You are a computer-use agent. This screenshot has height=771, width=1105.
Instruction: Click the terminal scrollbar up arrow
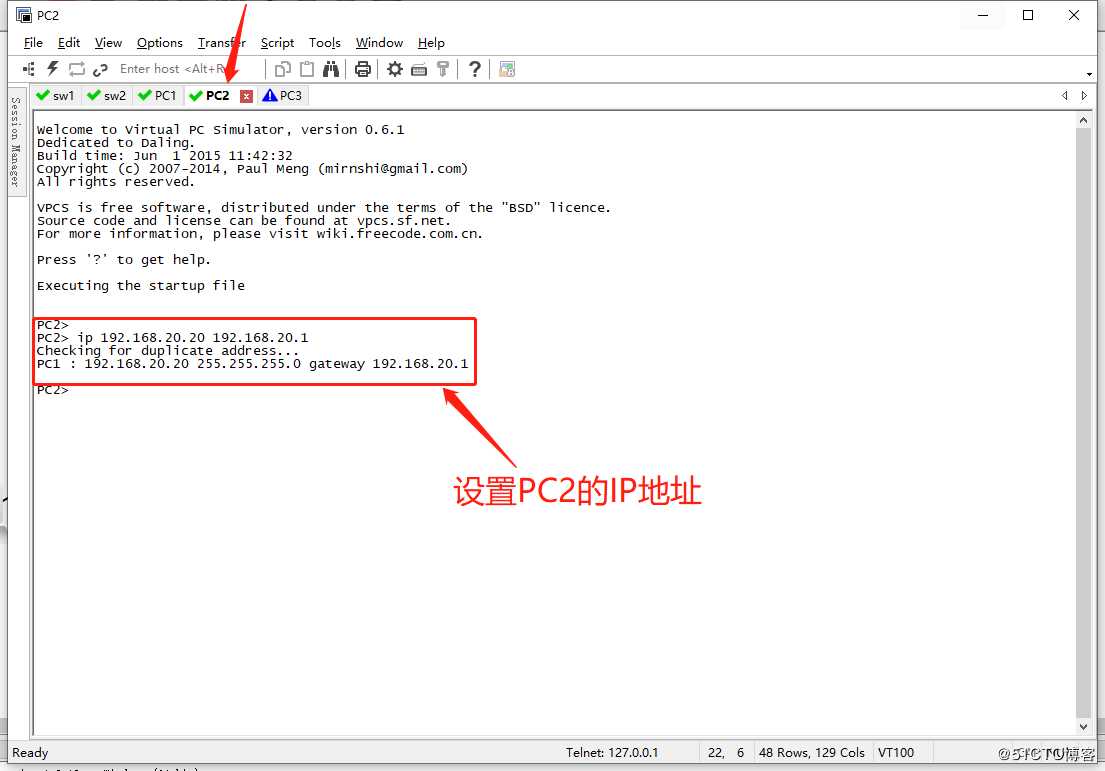tap(1083, 120)
